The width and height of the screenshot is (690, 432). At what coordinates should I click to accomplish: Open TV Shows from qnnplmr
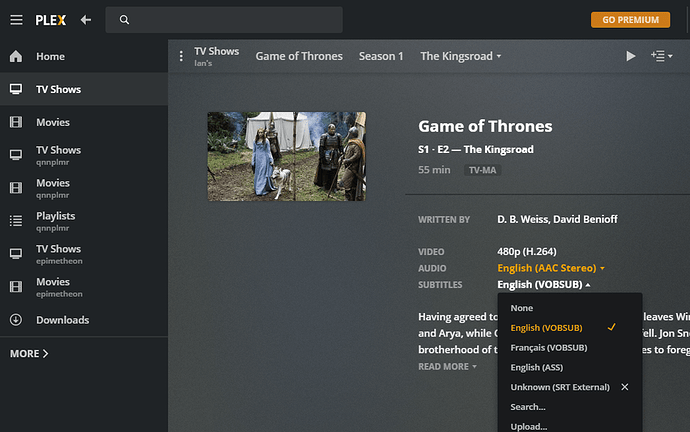tap(84, 155)
